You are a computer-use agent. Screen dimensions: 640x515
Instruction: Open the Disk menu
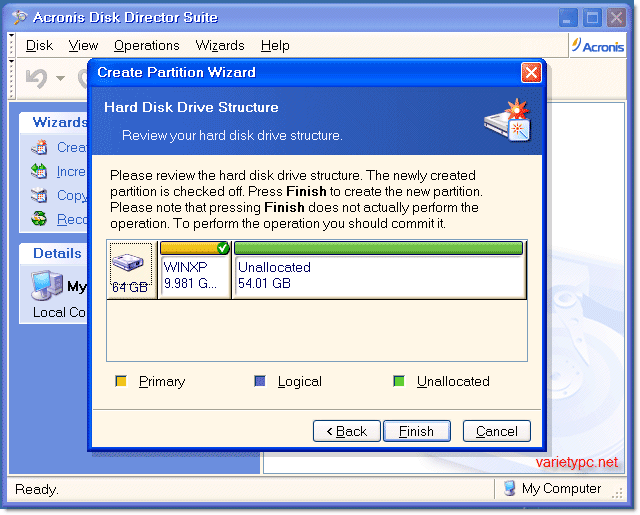pos(39,45)
